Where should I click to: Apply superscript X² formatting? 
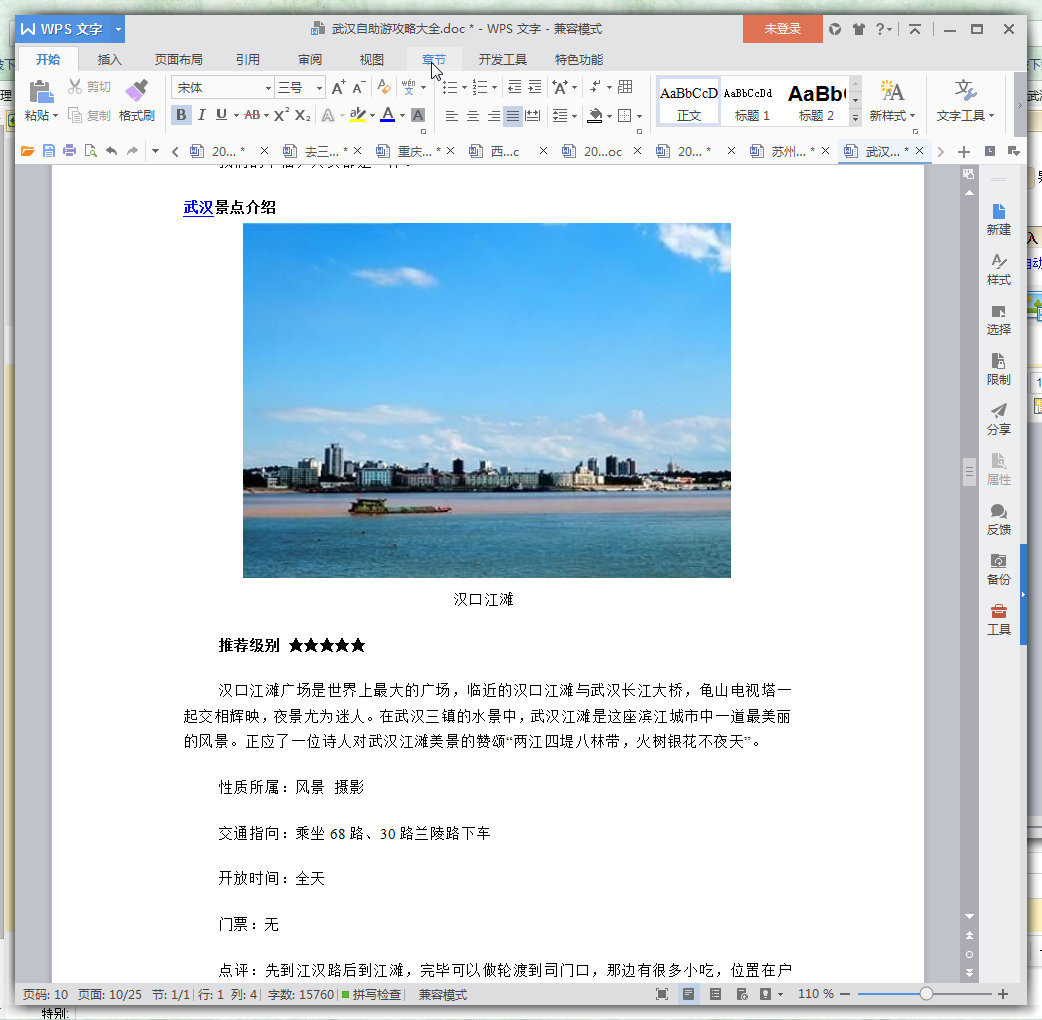tap(281, 115)
